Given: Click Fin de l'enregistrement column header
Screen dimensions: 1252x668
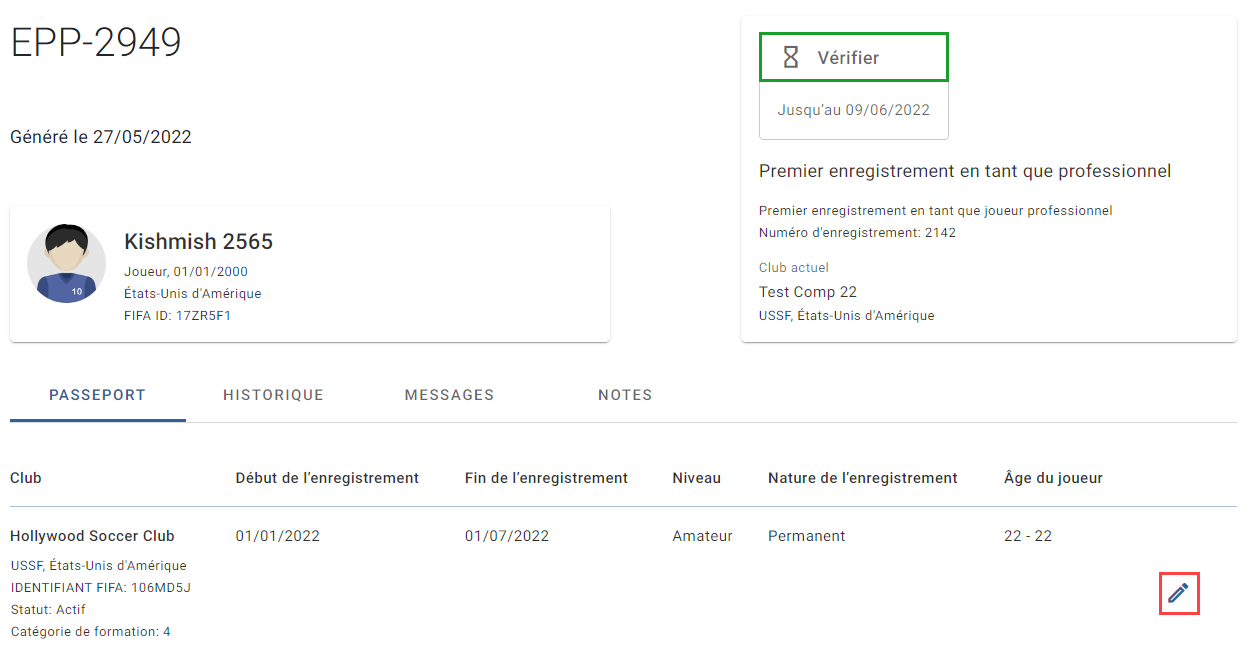Looking at the screenshot, I should [x=546, y=478].
